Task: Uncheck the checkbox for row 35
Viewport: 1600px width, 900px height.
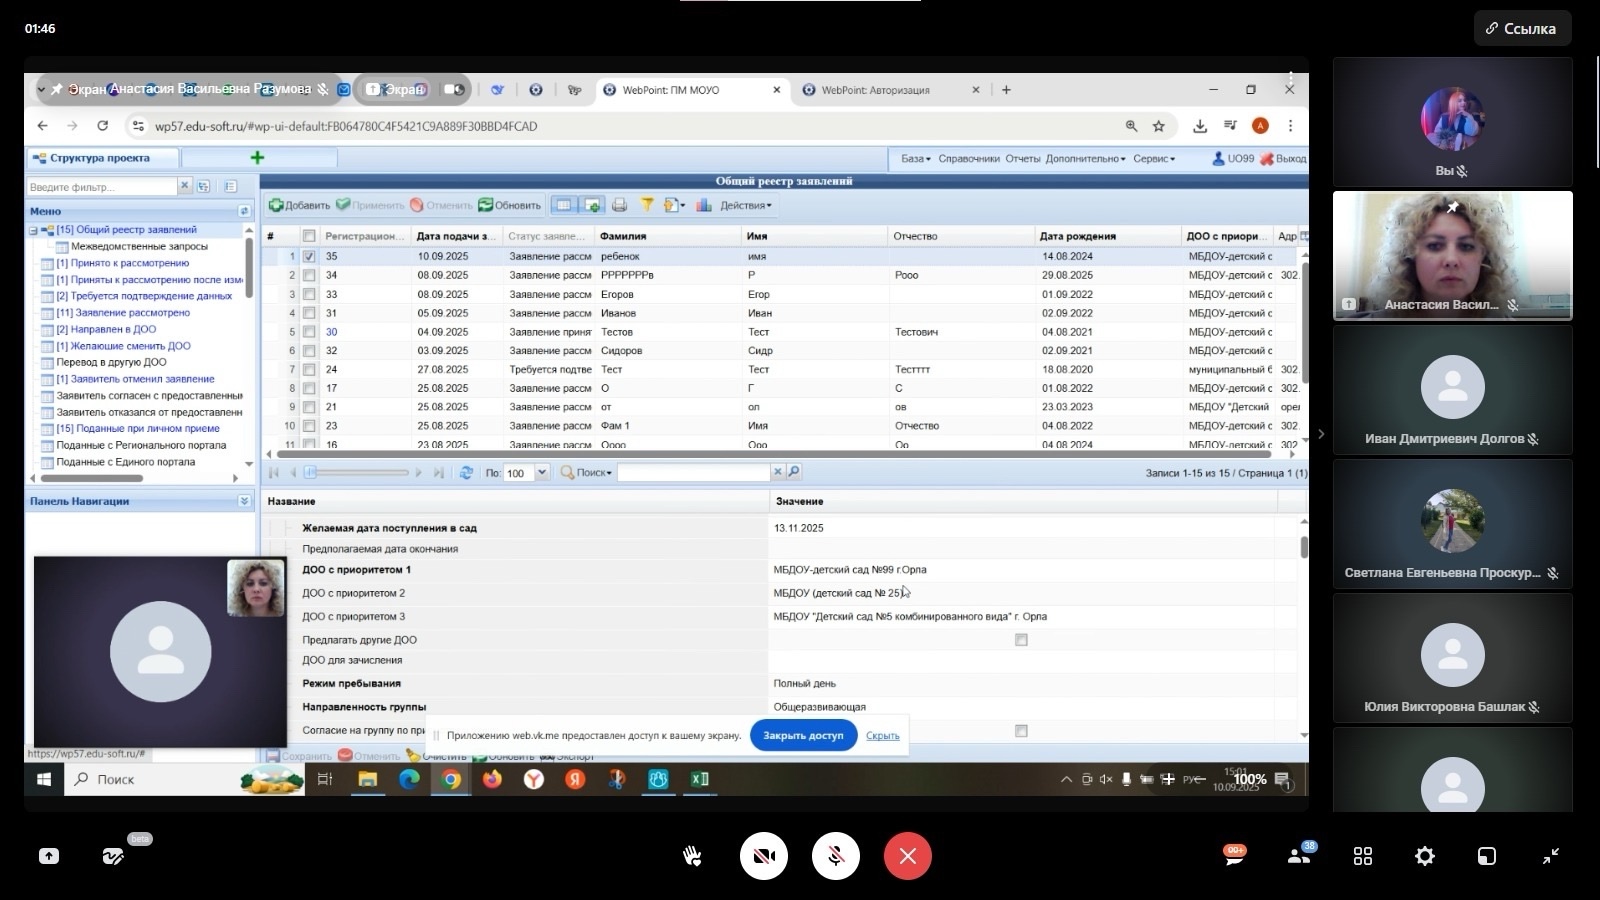Action: (309, 256)
